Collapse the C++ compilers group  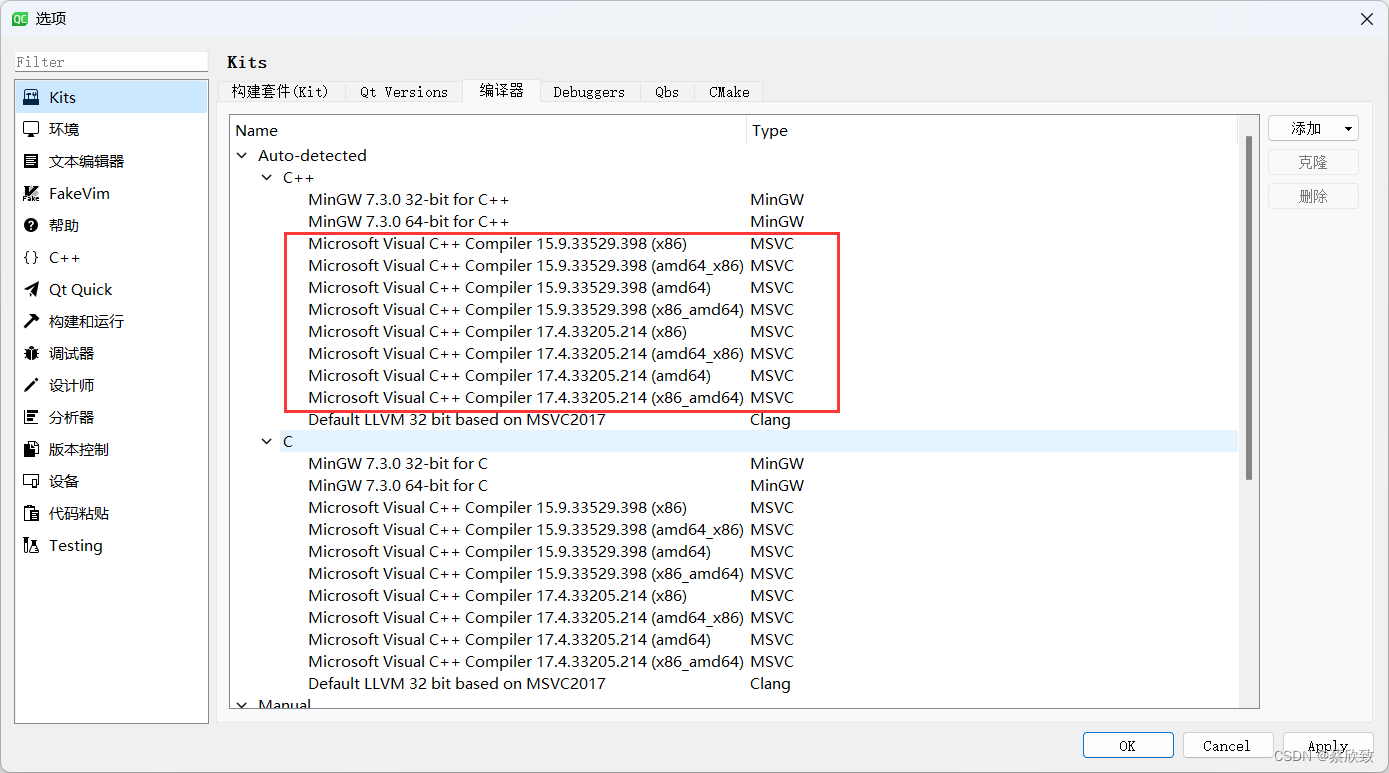(266, 178)
